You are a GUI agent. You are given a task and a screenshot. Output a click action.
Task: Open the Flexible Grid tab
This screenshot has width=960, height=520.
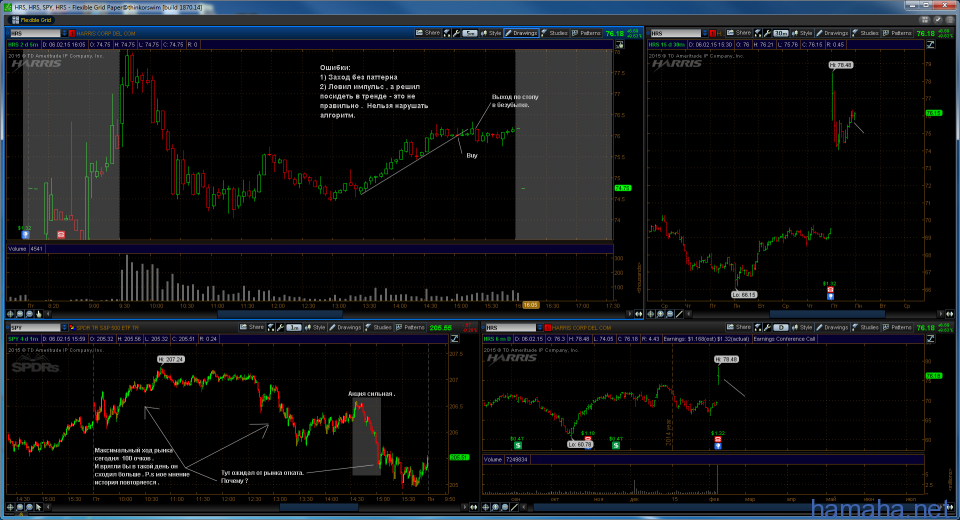click(32, 20)
